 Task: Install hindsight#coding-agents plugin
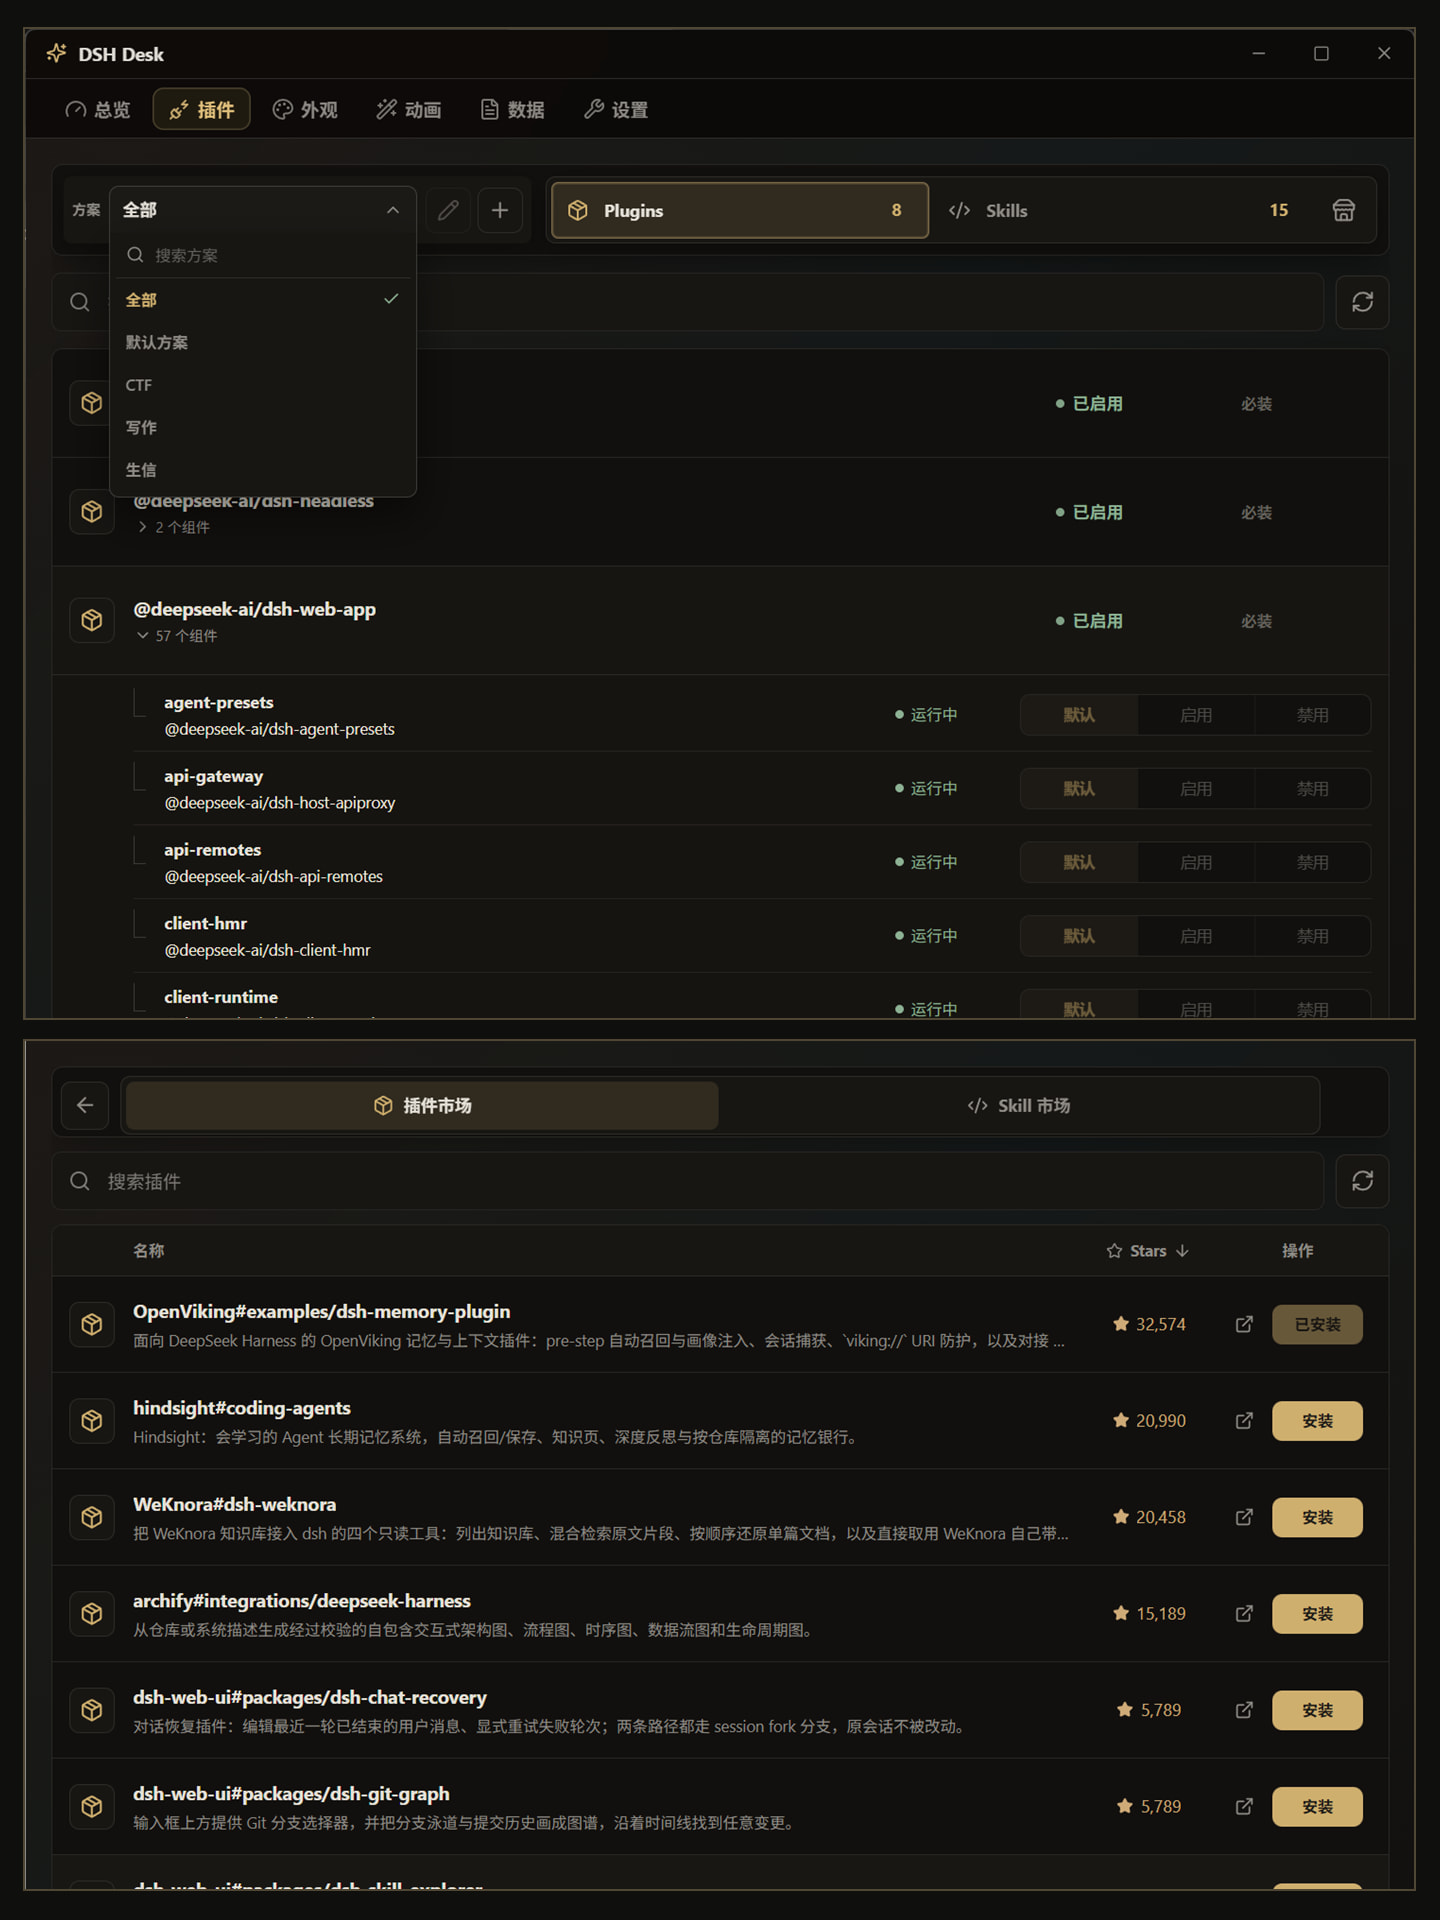pos(1317,1421)
